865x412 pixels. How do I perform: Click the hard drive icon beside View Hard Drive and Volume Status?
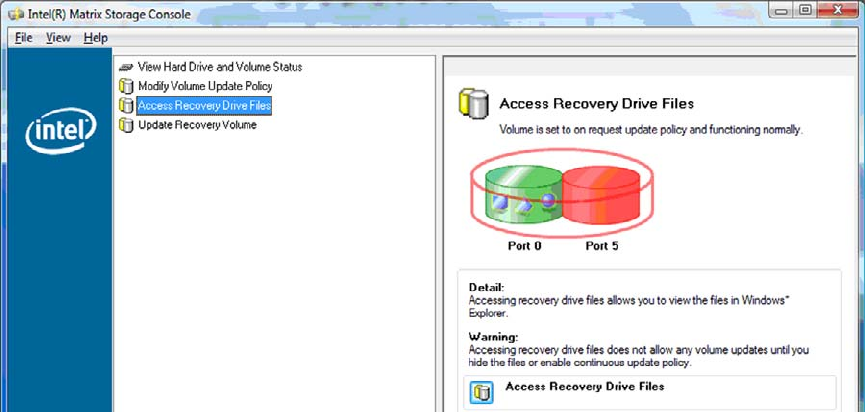(126, 67)
